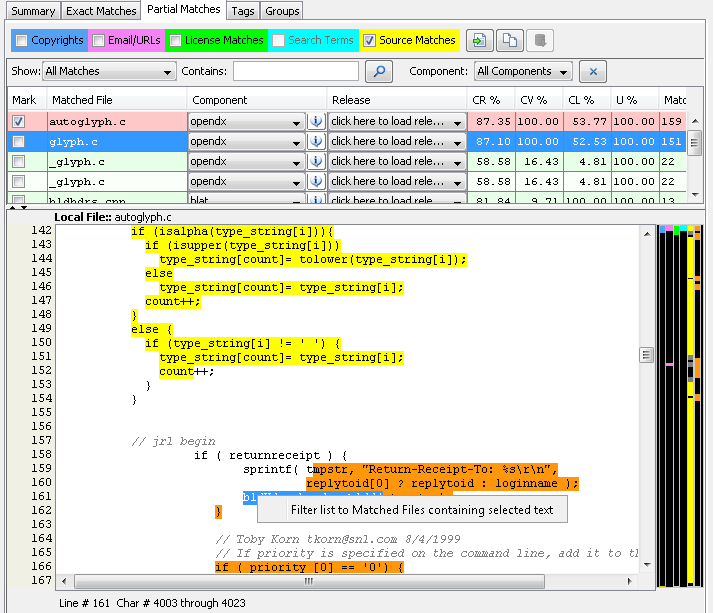Screen dimensions: 714x613
Task: Click the export matches icon in toolbar
Action: 480,41
